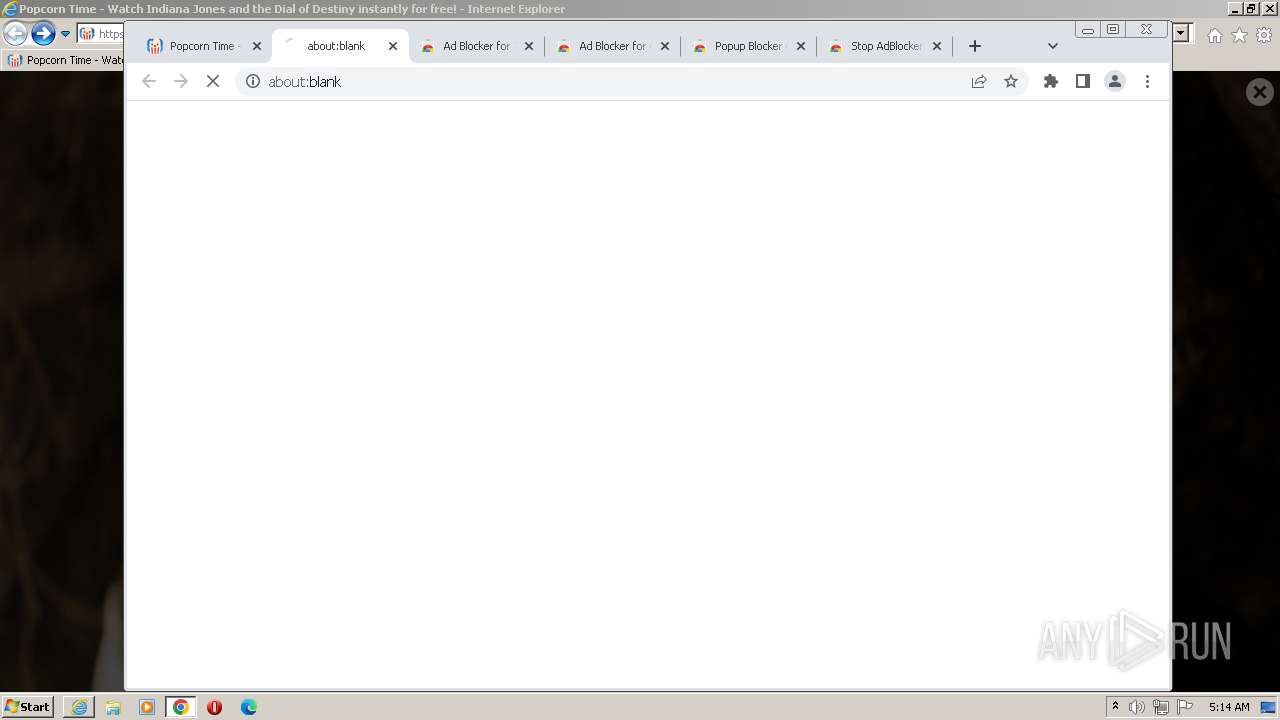Viewport: 1280px width, 720px height.
Task: Click Internet Explorer's back button
Action: tap(15, 33)
